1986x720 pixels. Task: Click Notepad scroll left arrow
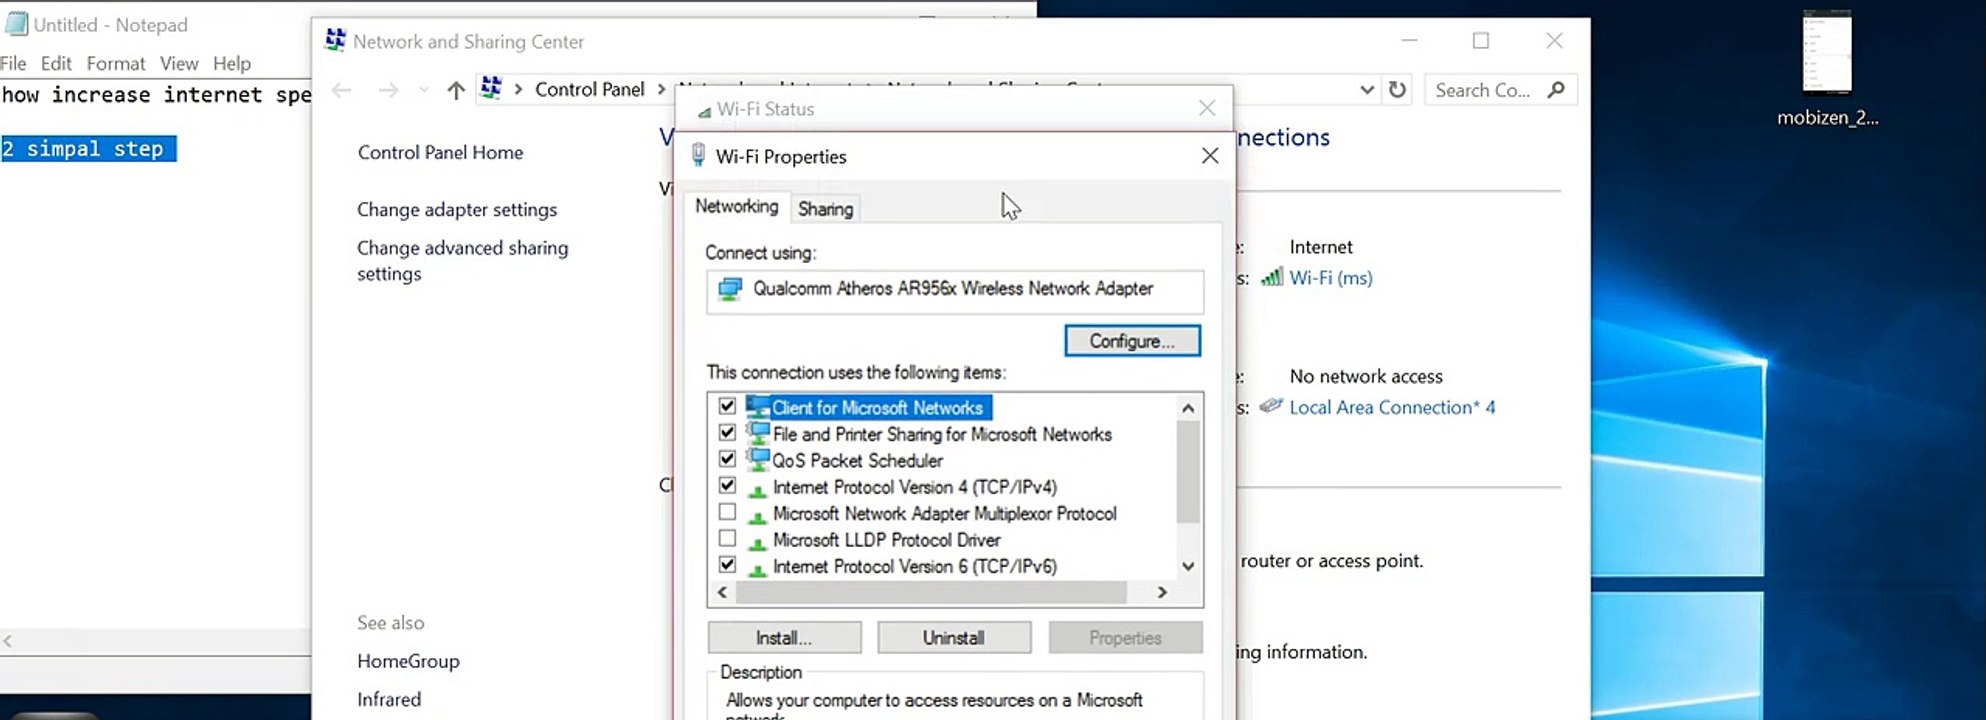[x=8, y=641]
